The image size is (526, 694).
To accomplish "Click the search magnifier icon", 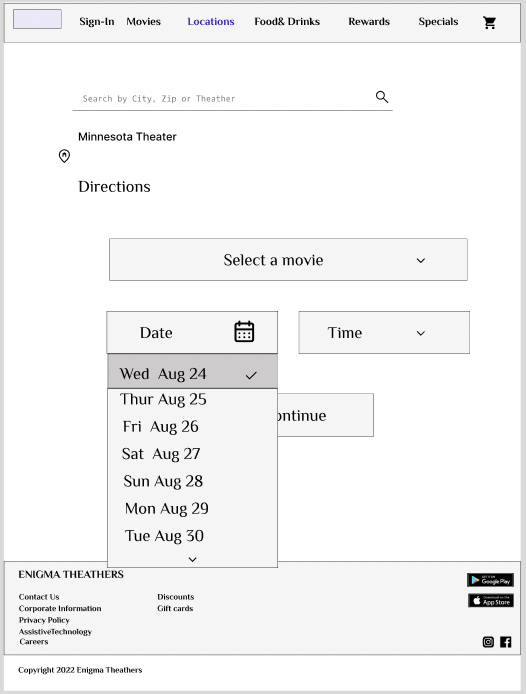I will coord(382,97).
